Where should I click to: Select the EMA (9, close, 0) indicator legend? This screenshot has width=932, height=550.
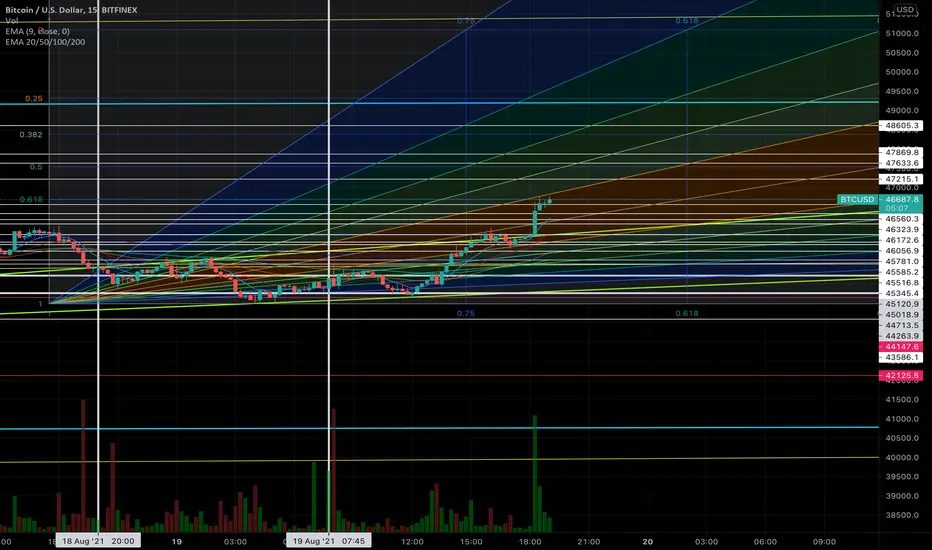coord(37,32)
